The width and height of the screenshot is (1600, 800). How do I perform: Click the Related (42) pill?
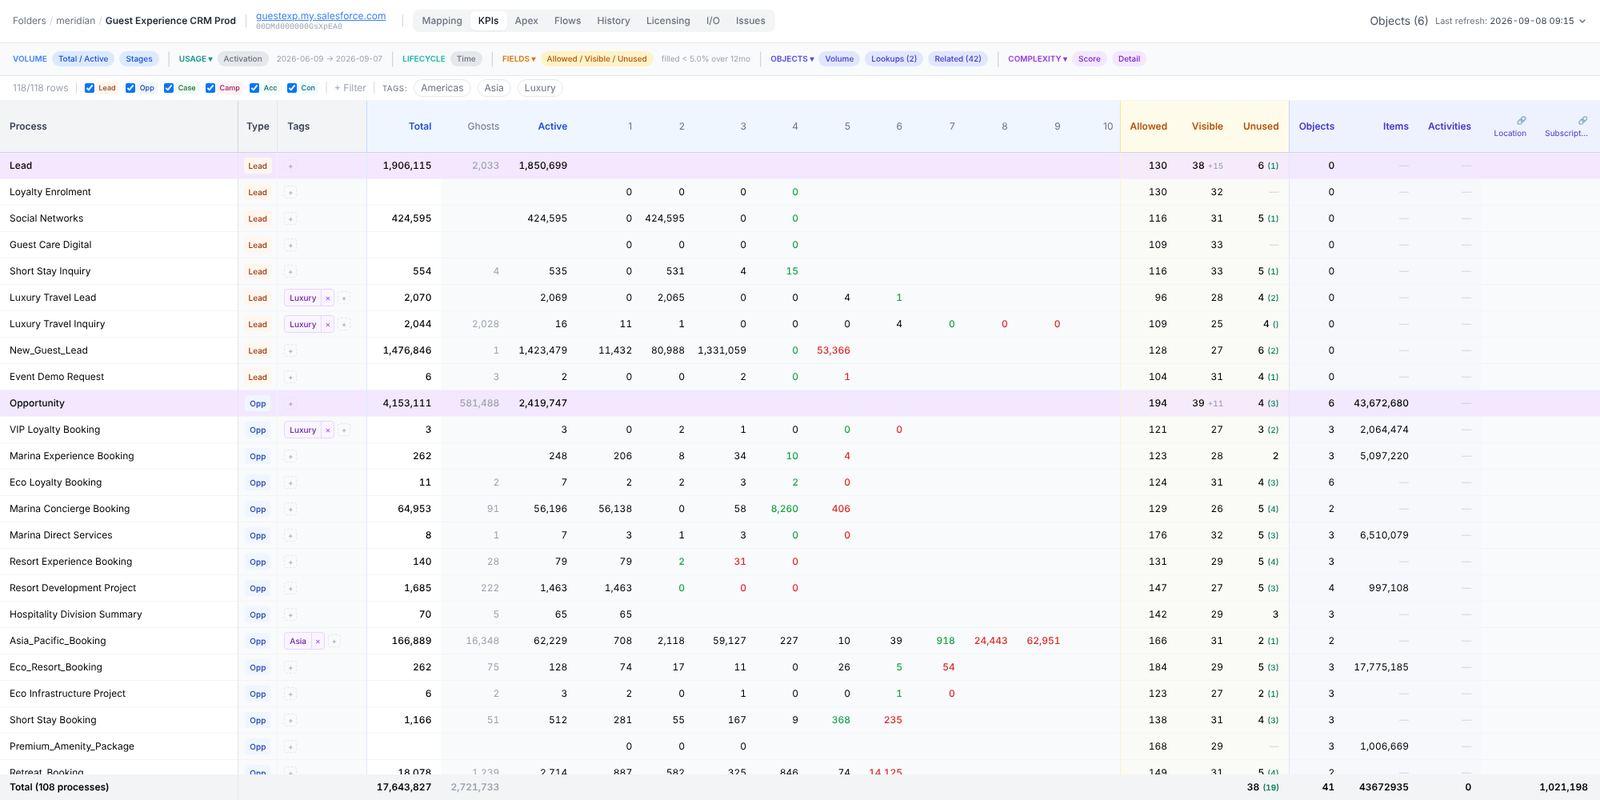(x=958, y=59)
